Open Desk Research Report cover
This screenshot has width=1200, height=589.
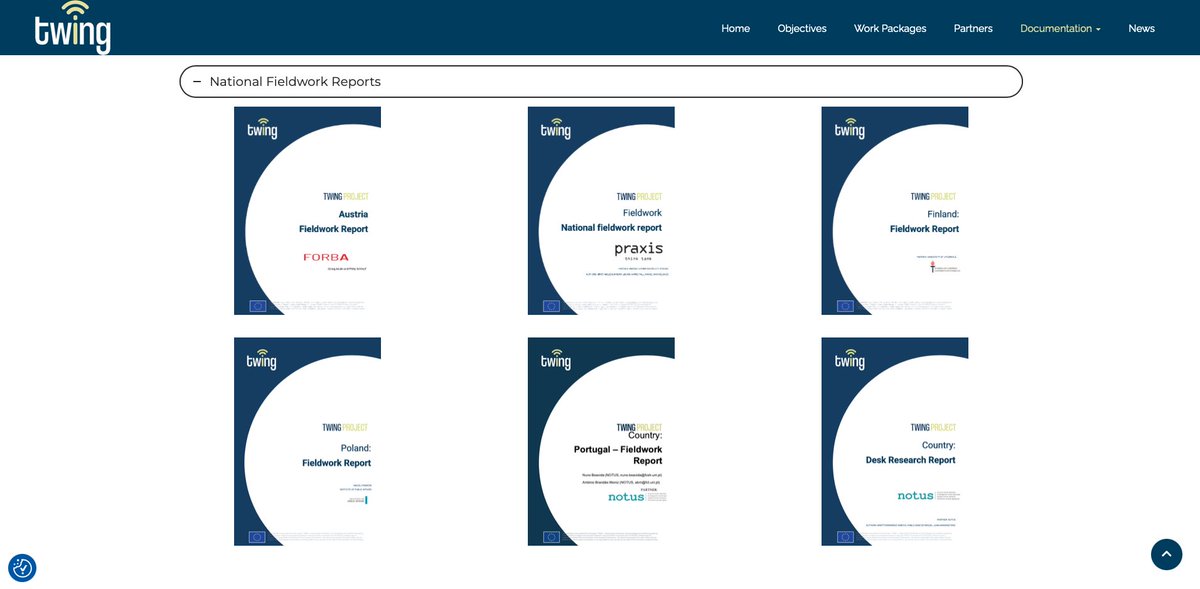pos(895,442)
